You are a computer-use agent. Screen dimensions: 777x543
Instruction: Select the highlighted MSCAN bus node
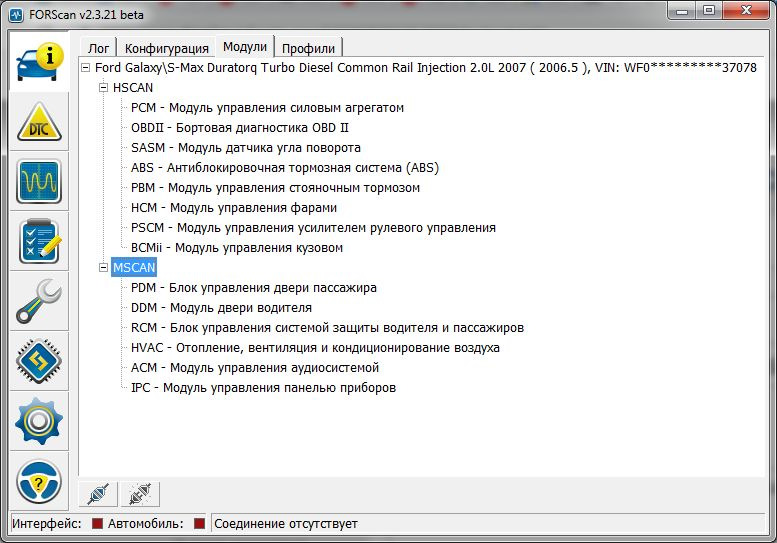point(134,268)
